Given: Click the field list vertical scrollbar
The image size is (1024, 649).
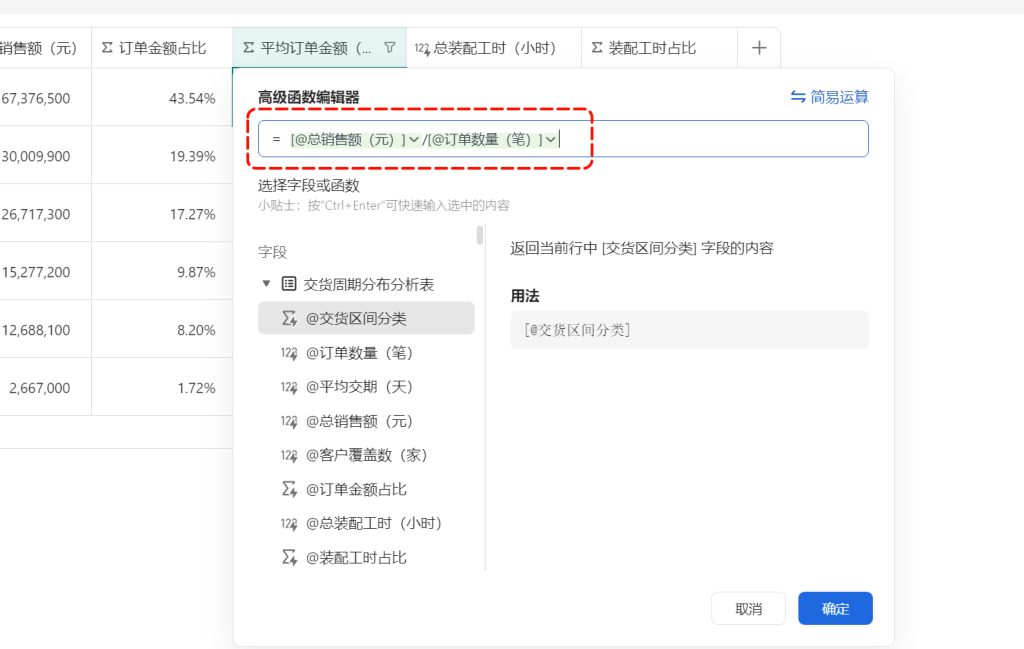Looking at the screenshot, I should point(480,235).
